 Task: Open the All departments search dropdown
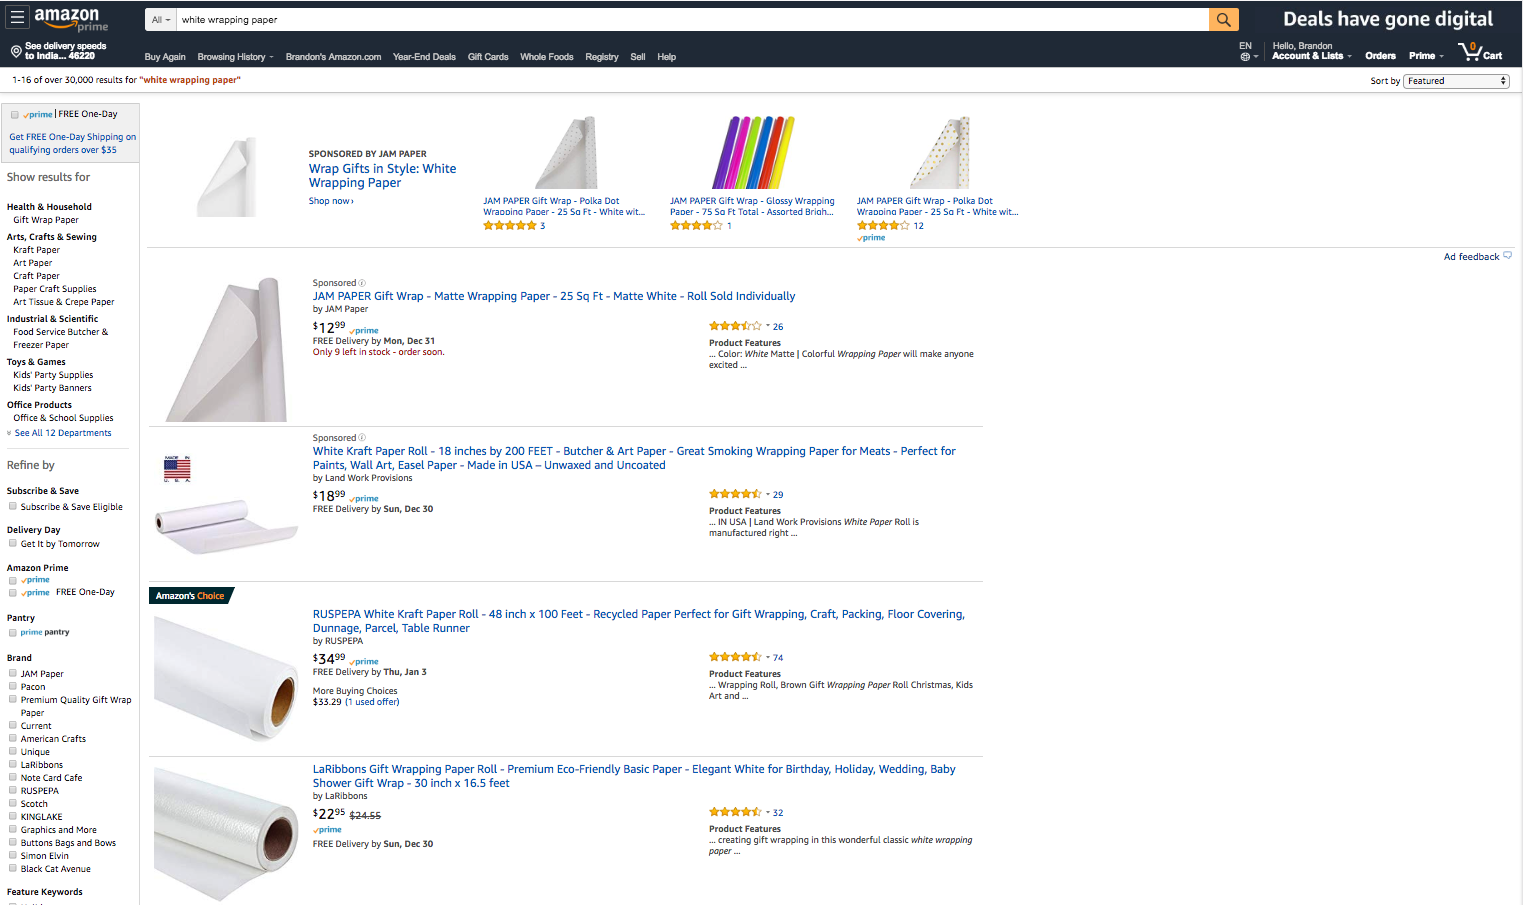click(160, 20)
